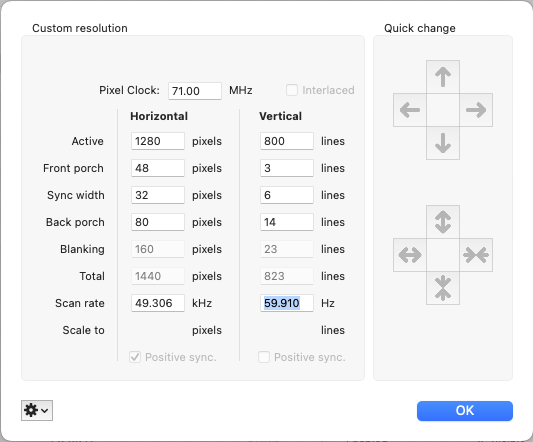Click the horizontal shrink inward-arrows icon
Viewport: 533px width, 442px height.
click(x=476, y=255)
